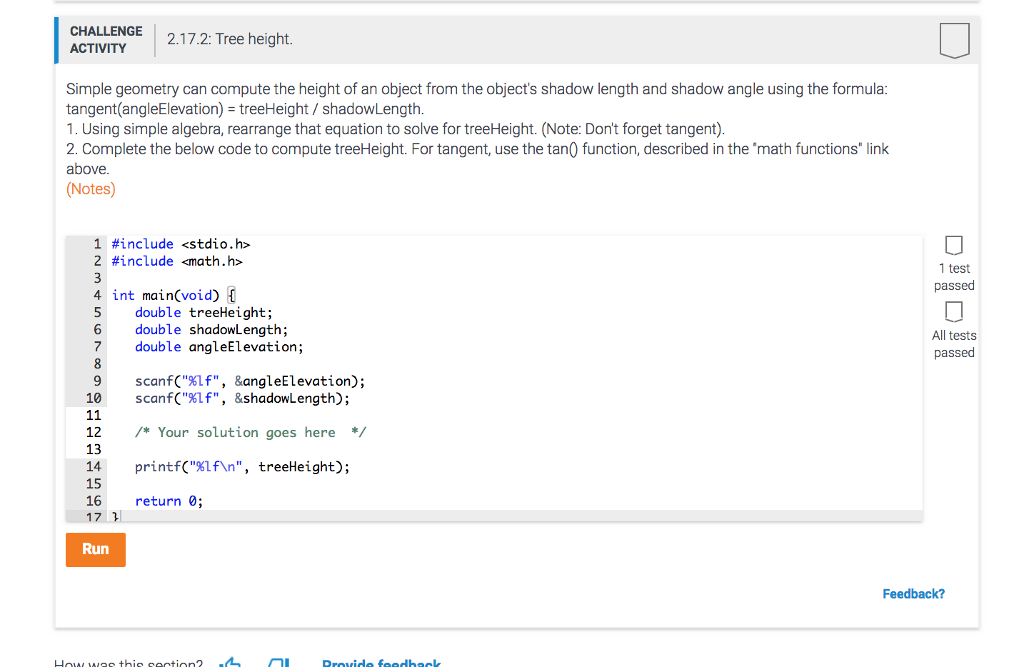This screenshot has height=667, width=1024.
Task: Click the 'All tests passed' text label
Action: (x=953, y=344)
